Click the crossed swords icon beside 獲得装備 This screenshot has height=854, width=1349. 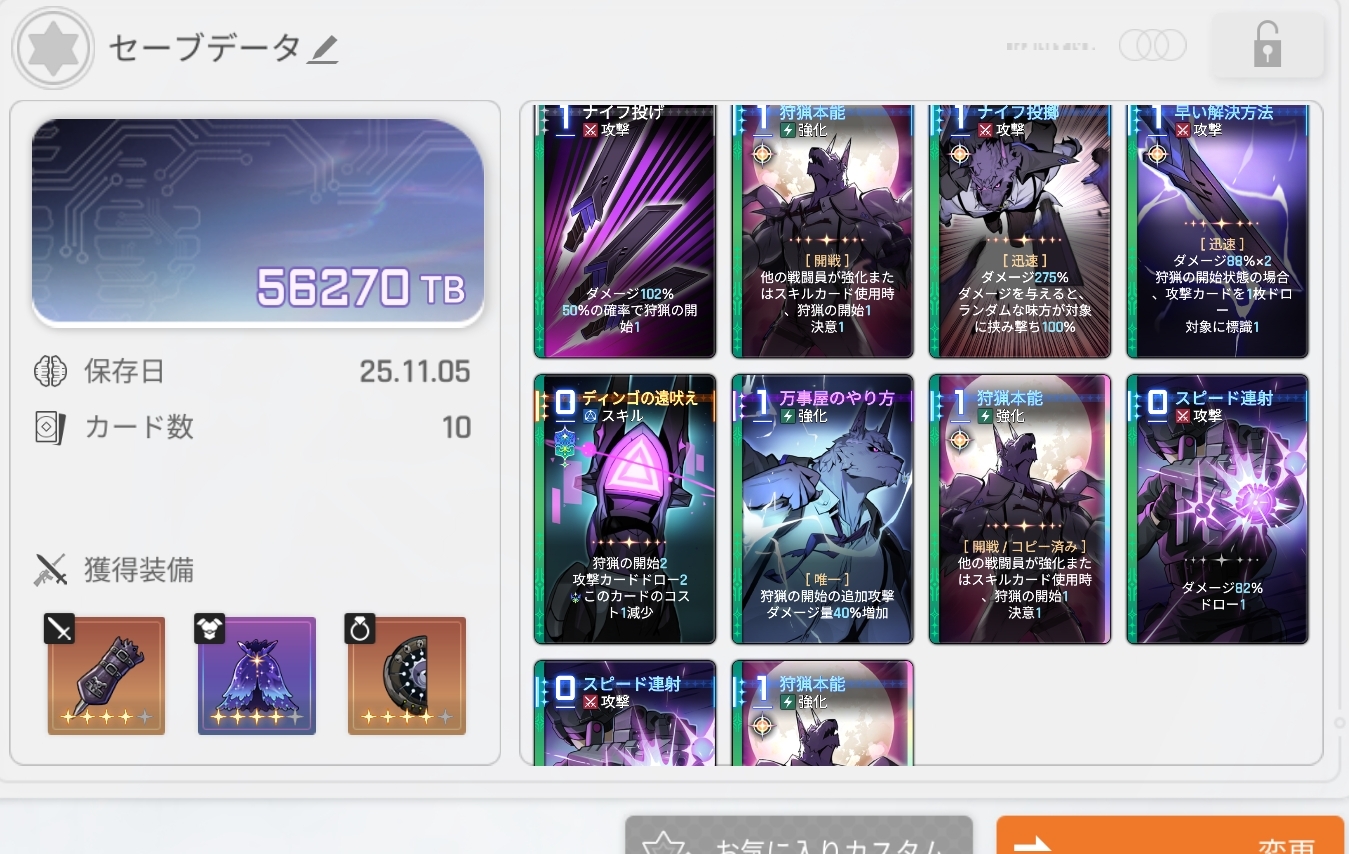[x=50, y=570]
